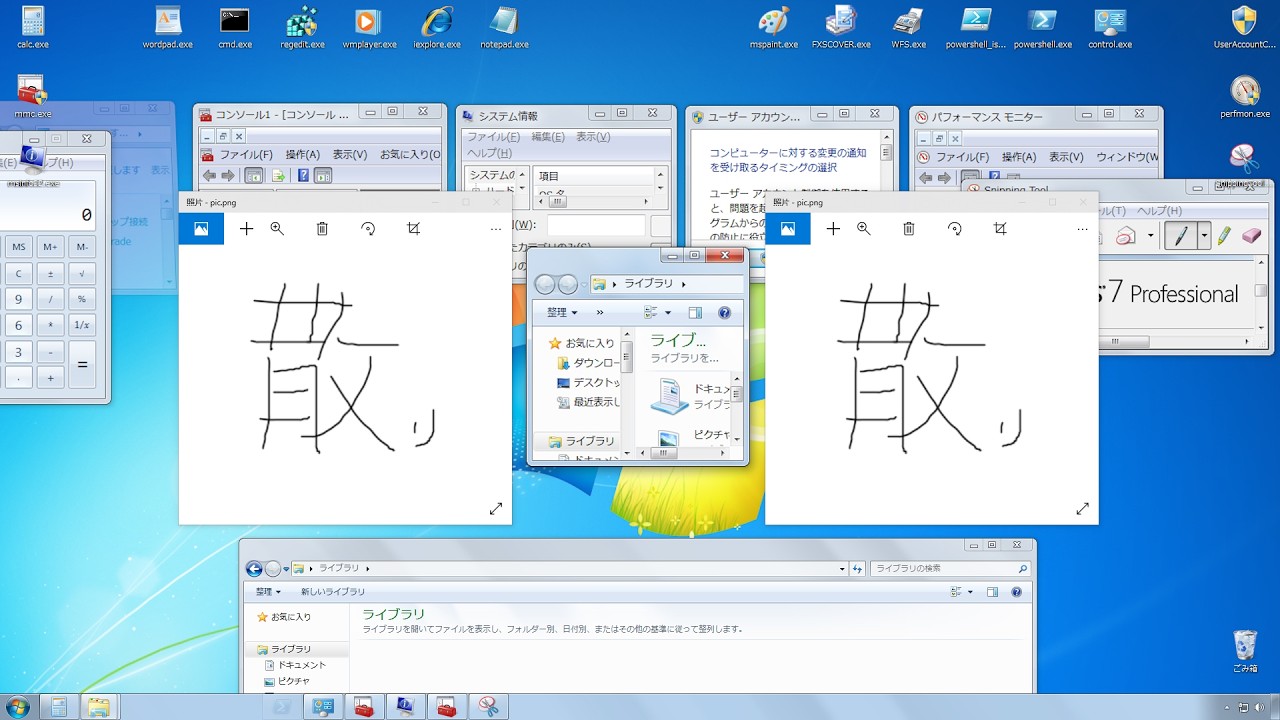Open view options dropdown in bottom Libraries window
Screen dimensions: 1280x720
[970, 592]
